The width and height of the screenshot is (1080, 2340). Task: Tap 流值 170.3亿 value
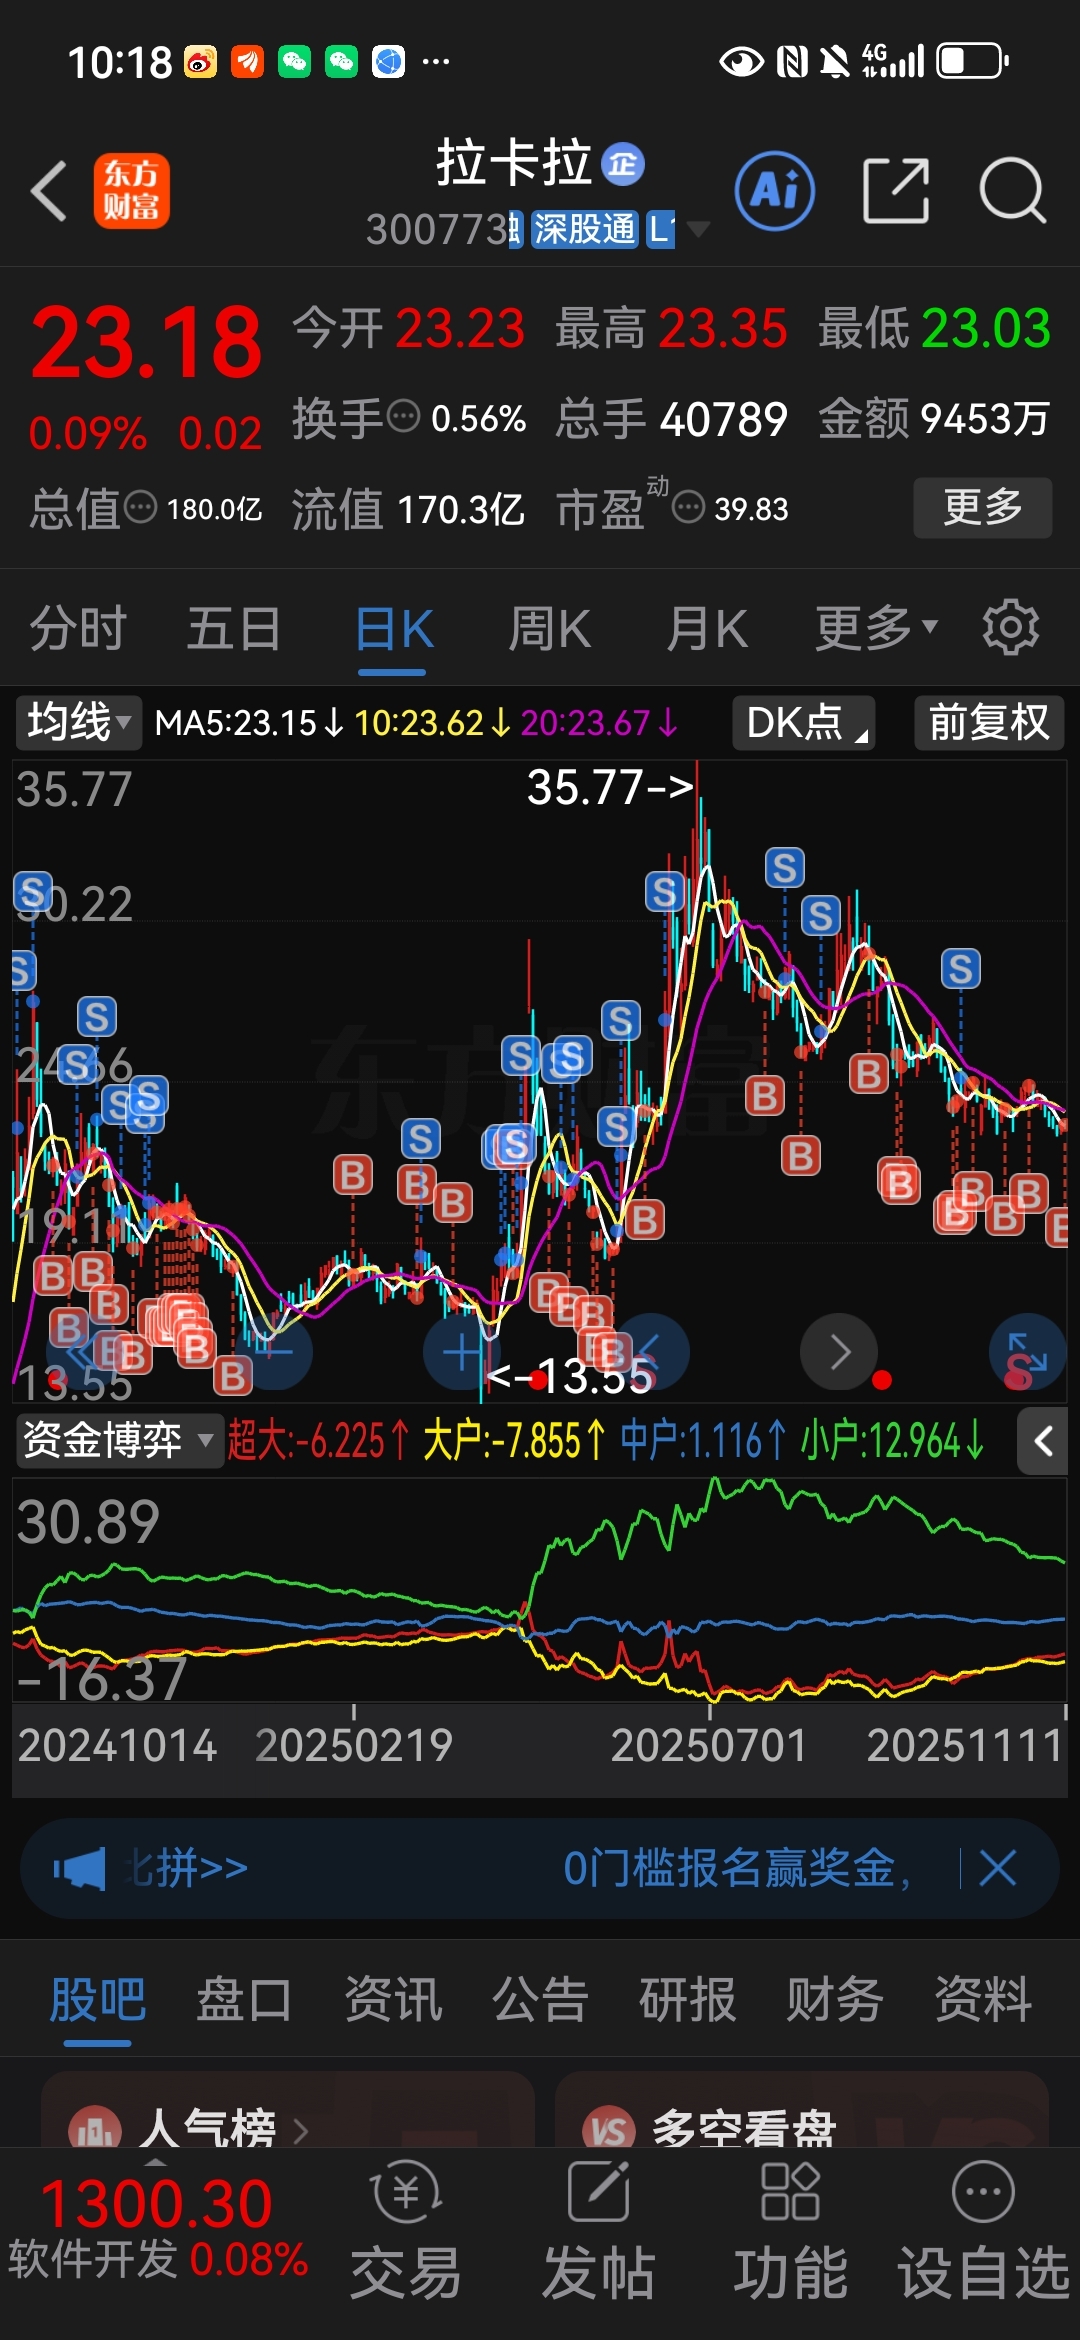408,508
